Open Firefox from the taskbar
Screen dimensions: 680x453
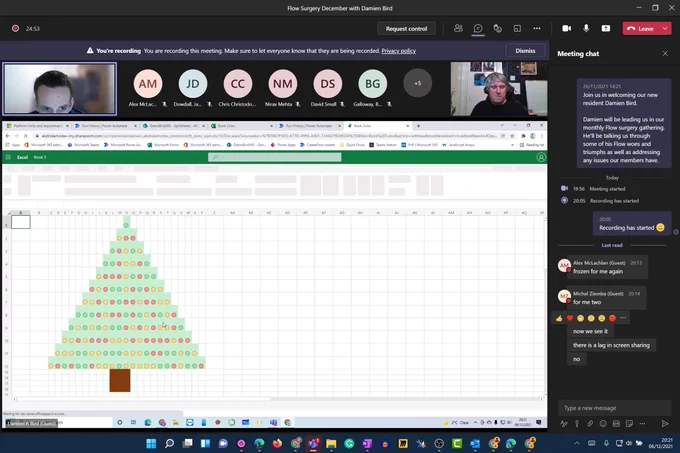click(x=277, y=443)
